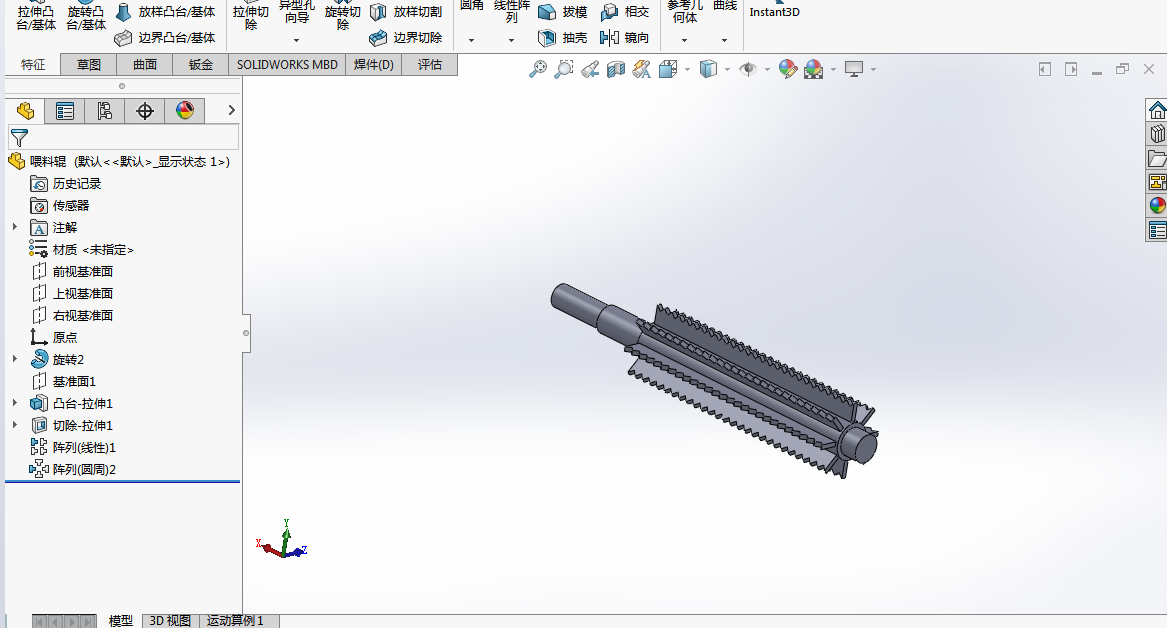The image size is (1167, 628).
Task: Click View Orientation cube icon
Action: pyautogui.click(x=668, y=69)
